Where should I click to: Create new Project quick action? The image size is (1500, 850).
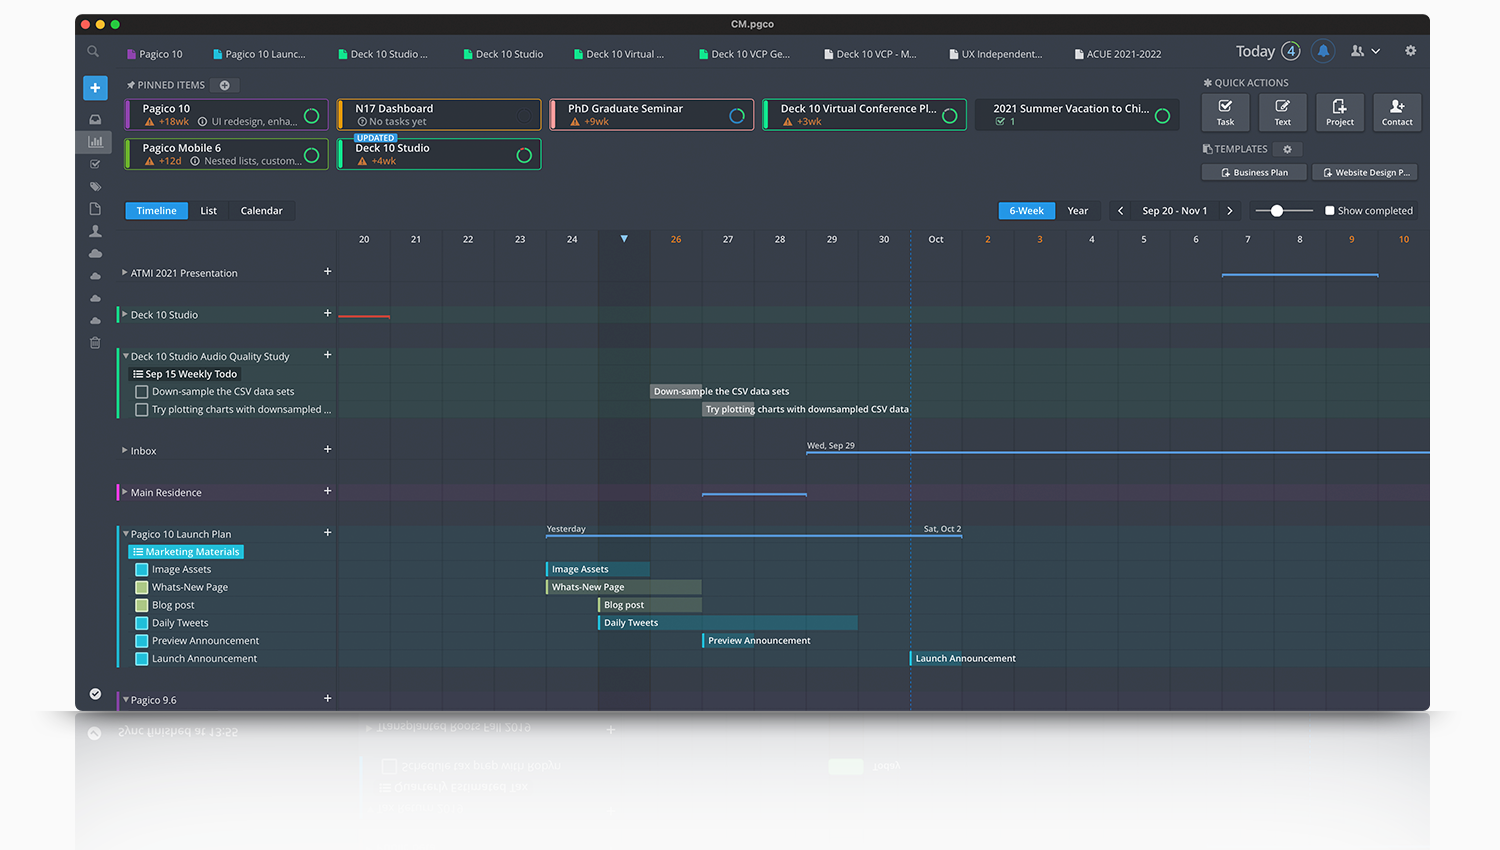[1340, 113]
